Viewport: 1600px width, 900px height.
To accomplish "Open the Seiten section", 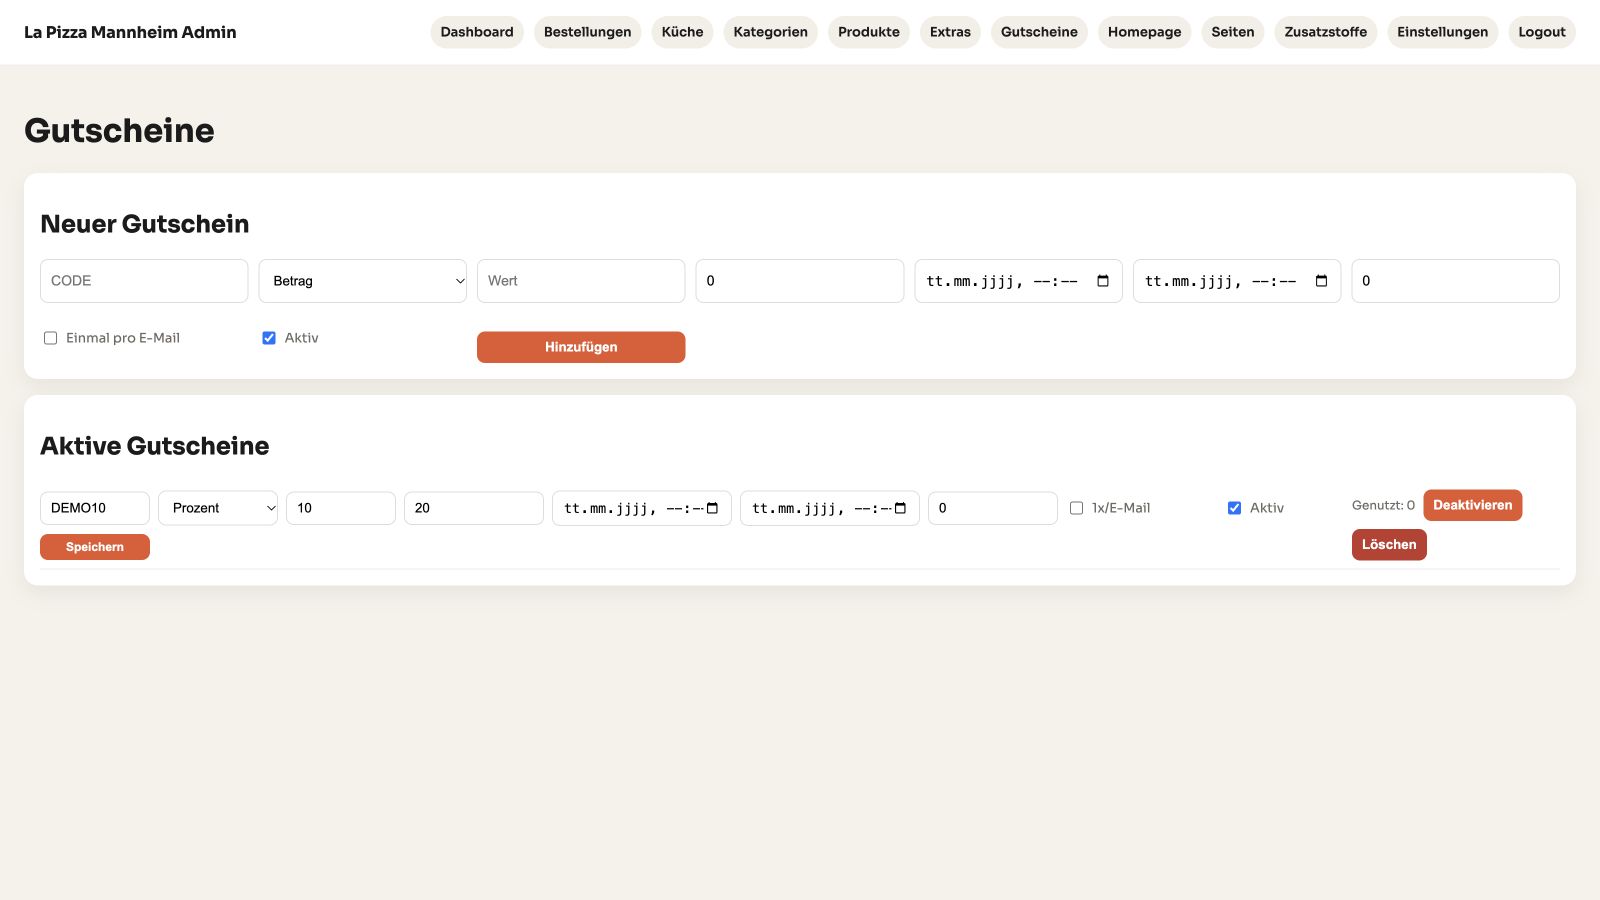I will click(1233, 32).
